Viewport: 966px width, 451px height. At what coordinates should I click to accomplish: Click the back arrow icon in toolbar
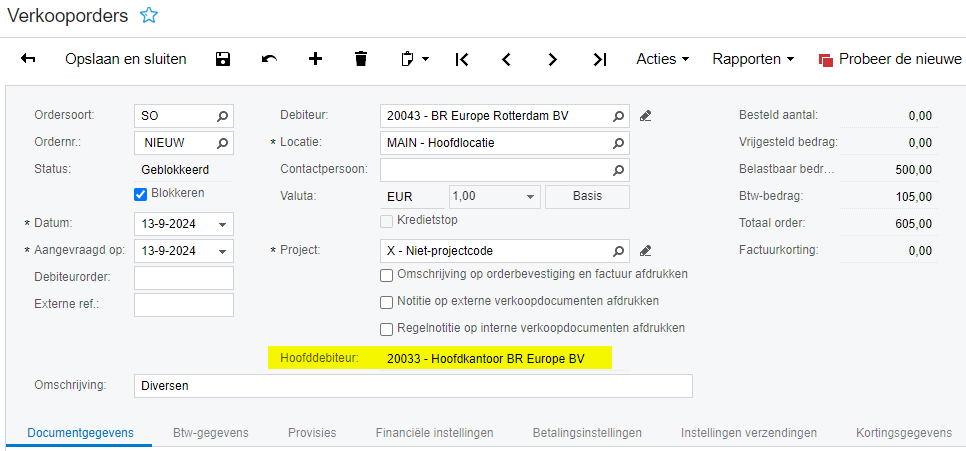pos(28,59)
